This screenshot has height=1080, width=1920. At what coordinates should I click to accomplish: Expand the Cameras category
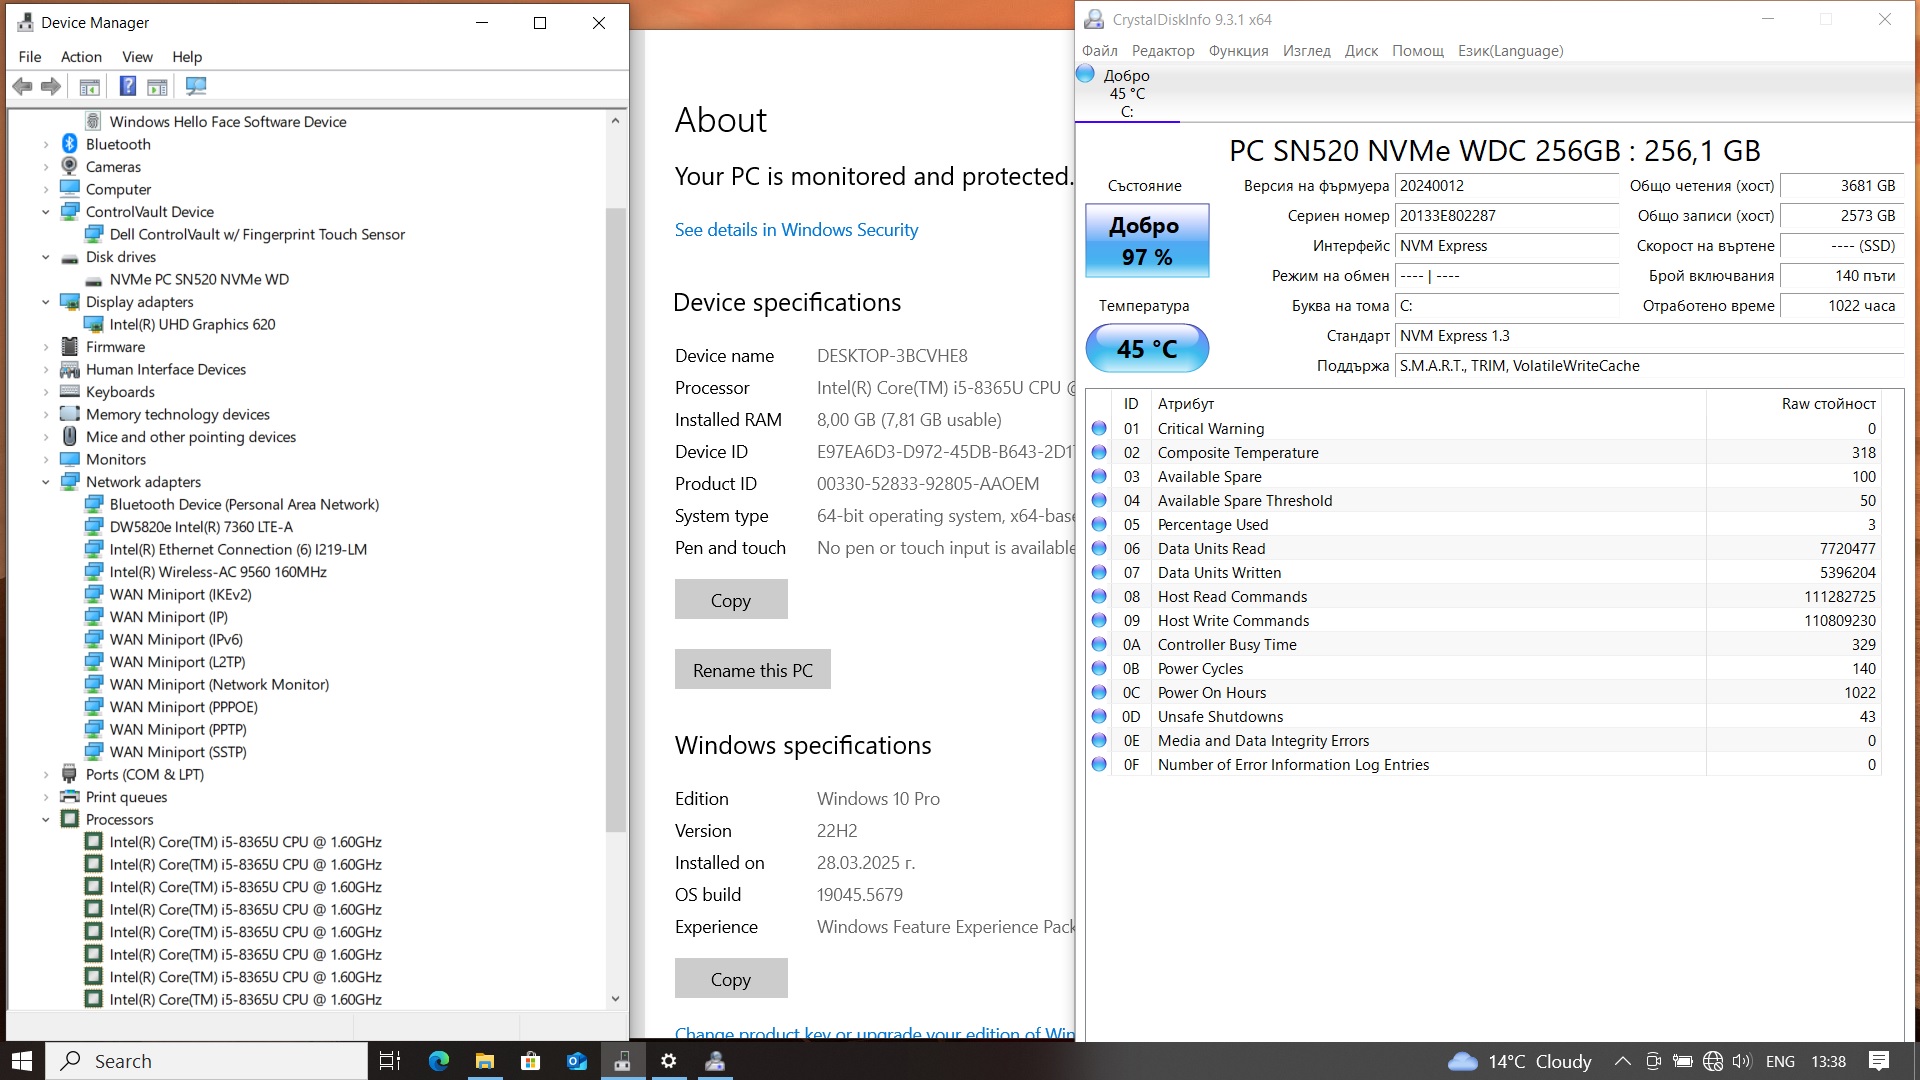pyautogui.click(x=46, y=167)
